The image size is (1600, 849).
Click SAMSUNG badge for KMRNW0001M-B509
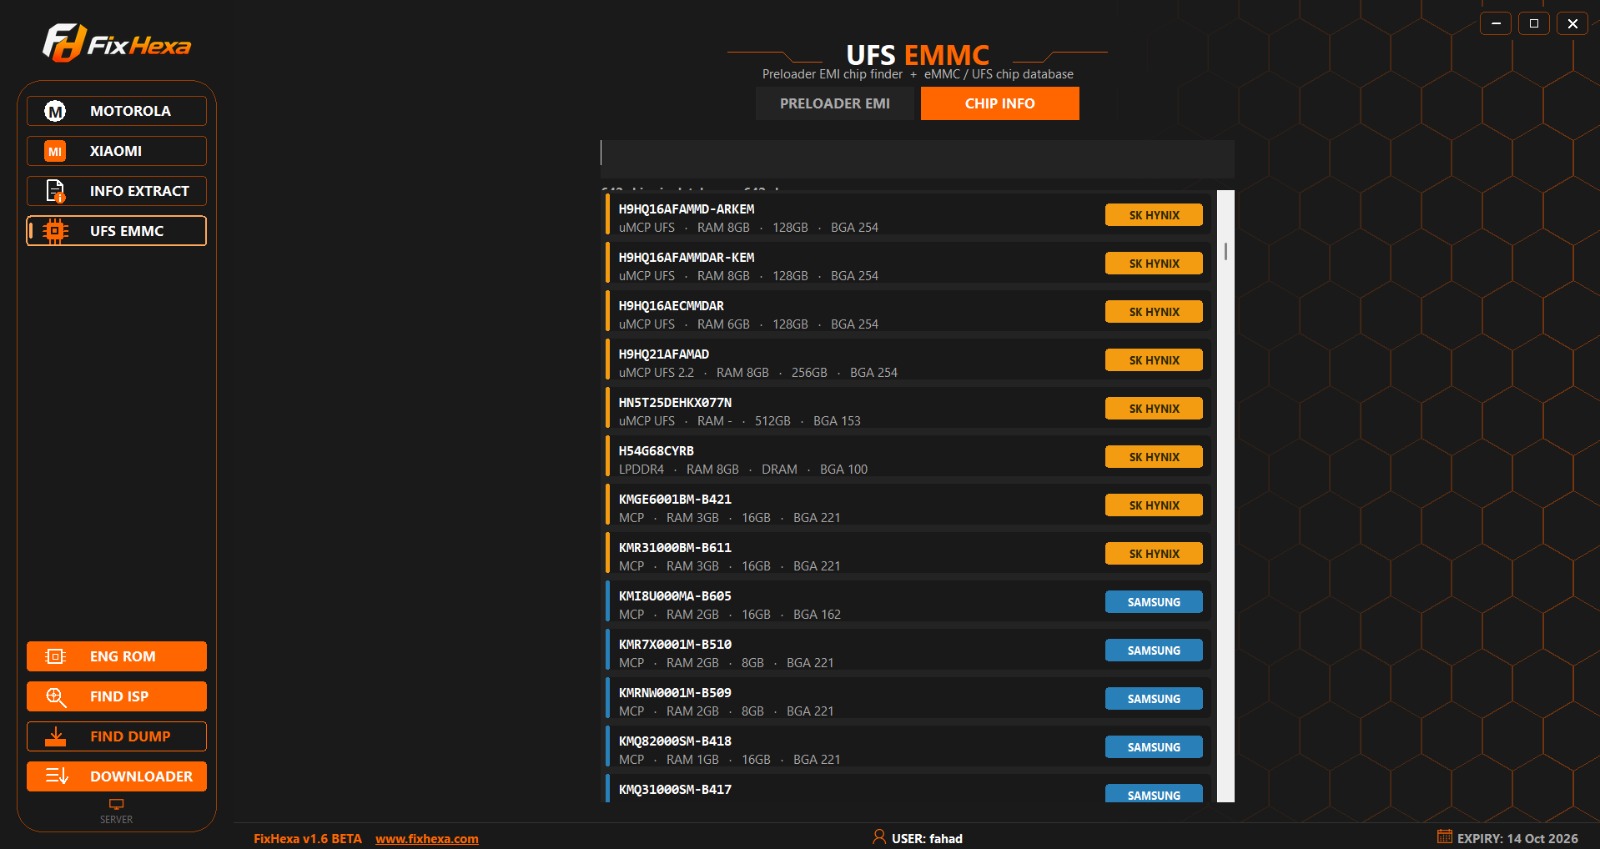pos(1154,699)
